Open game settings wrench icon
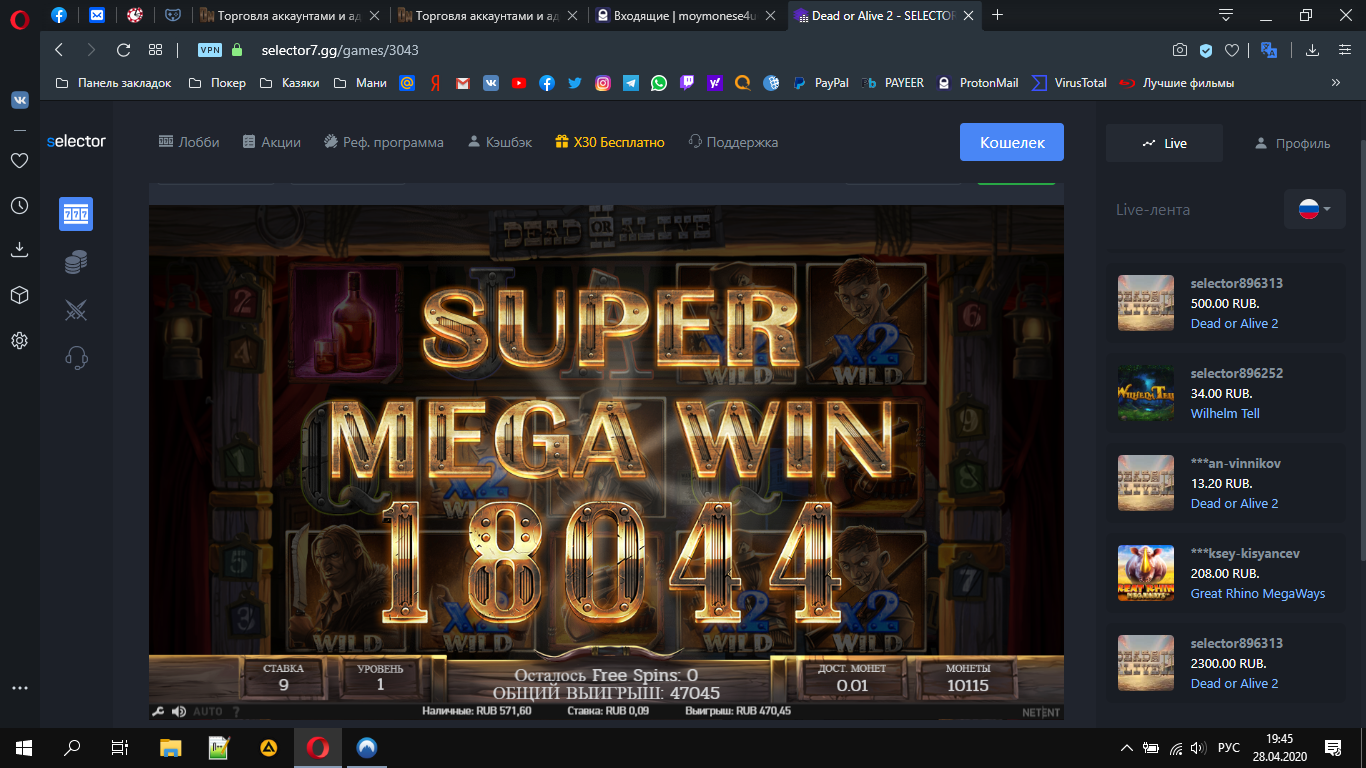 tap(157, 711)
